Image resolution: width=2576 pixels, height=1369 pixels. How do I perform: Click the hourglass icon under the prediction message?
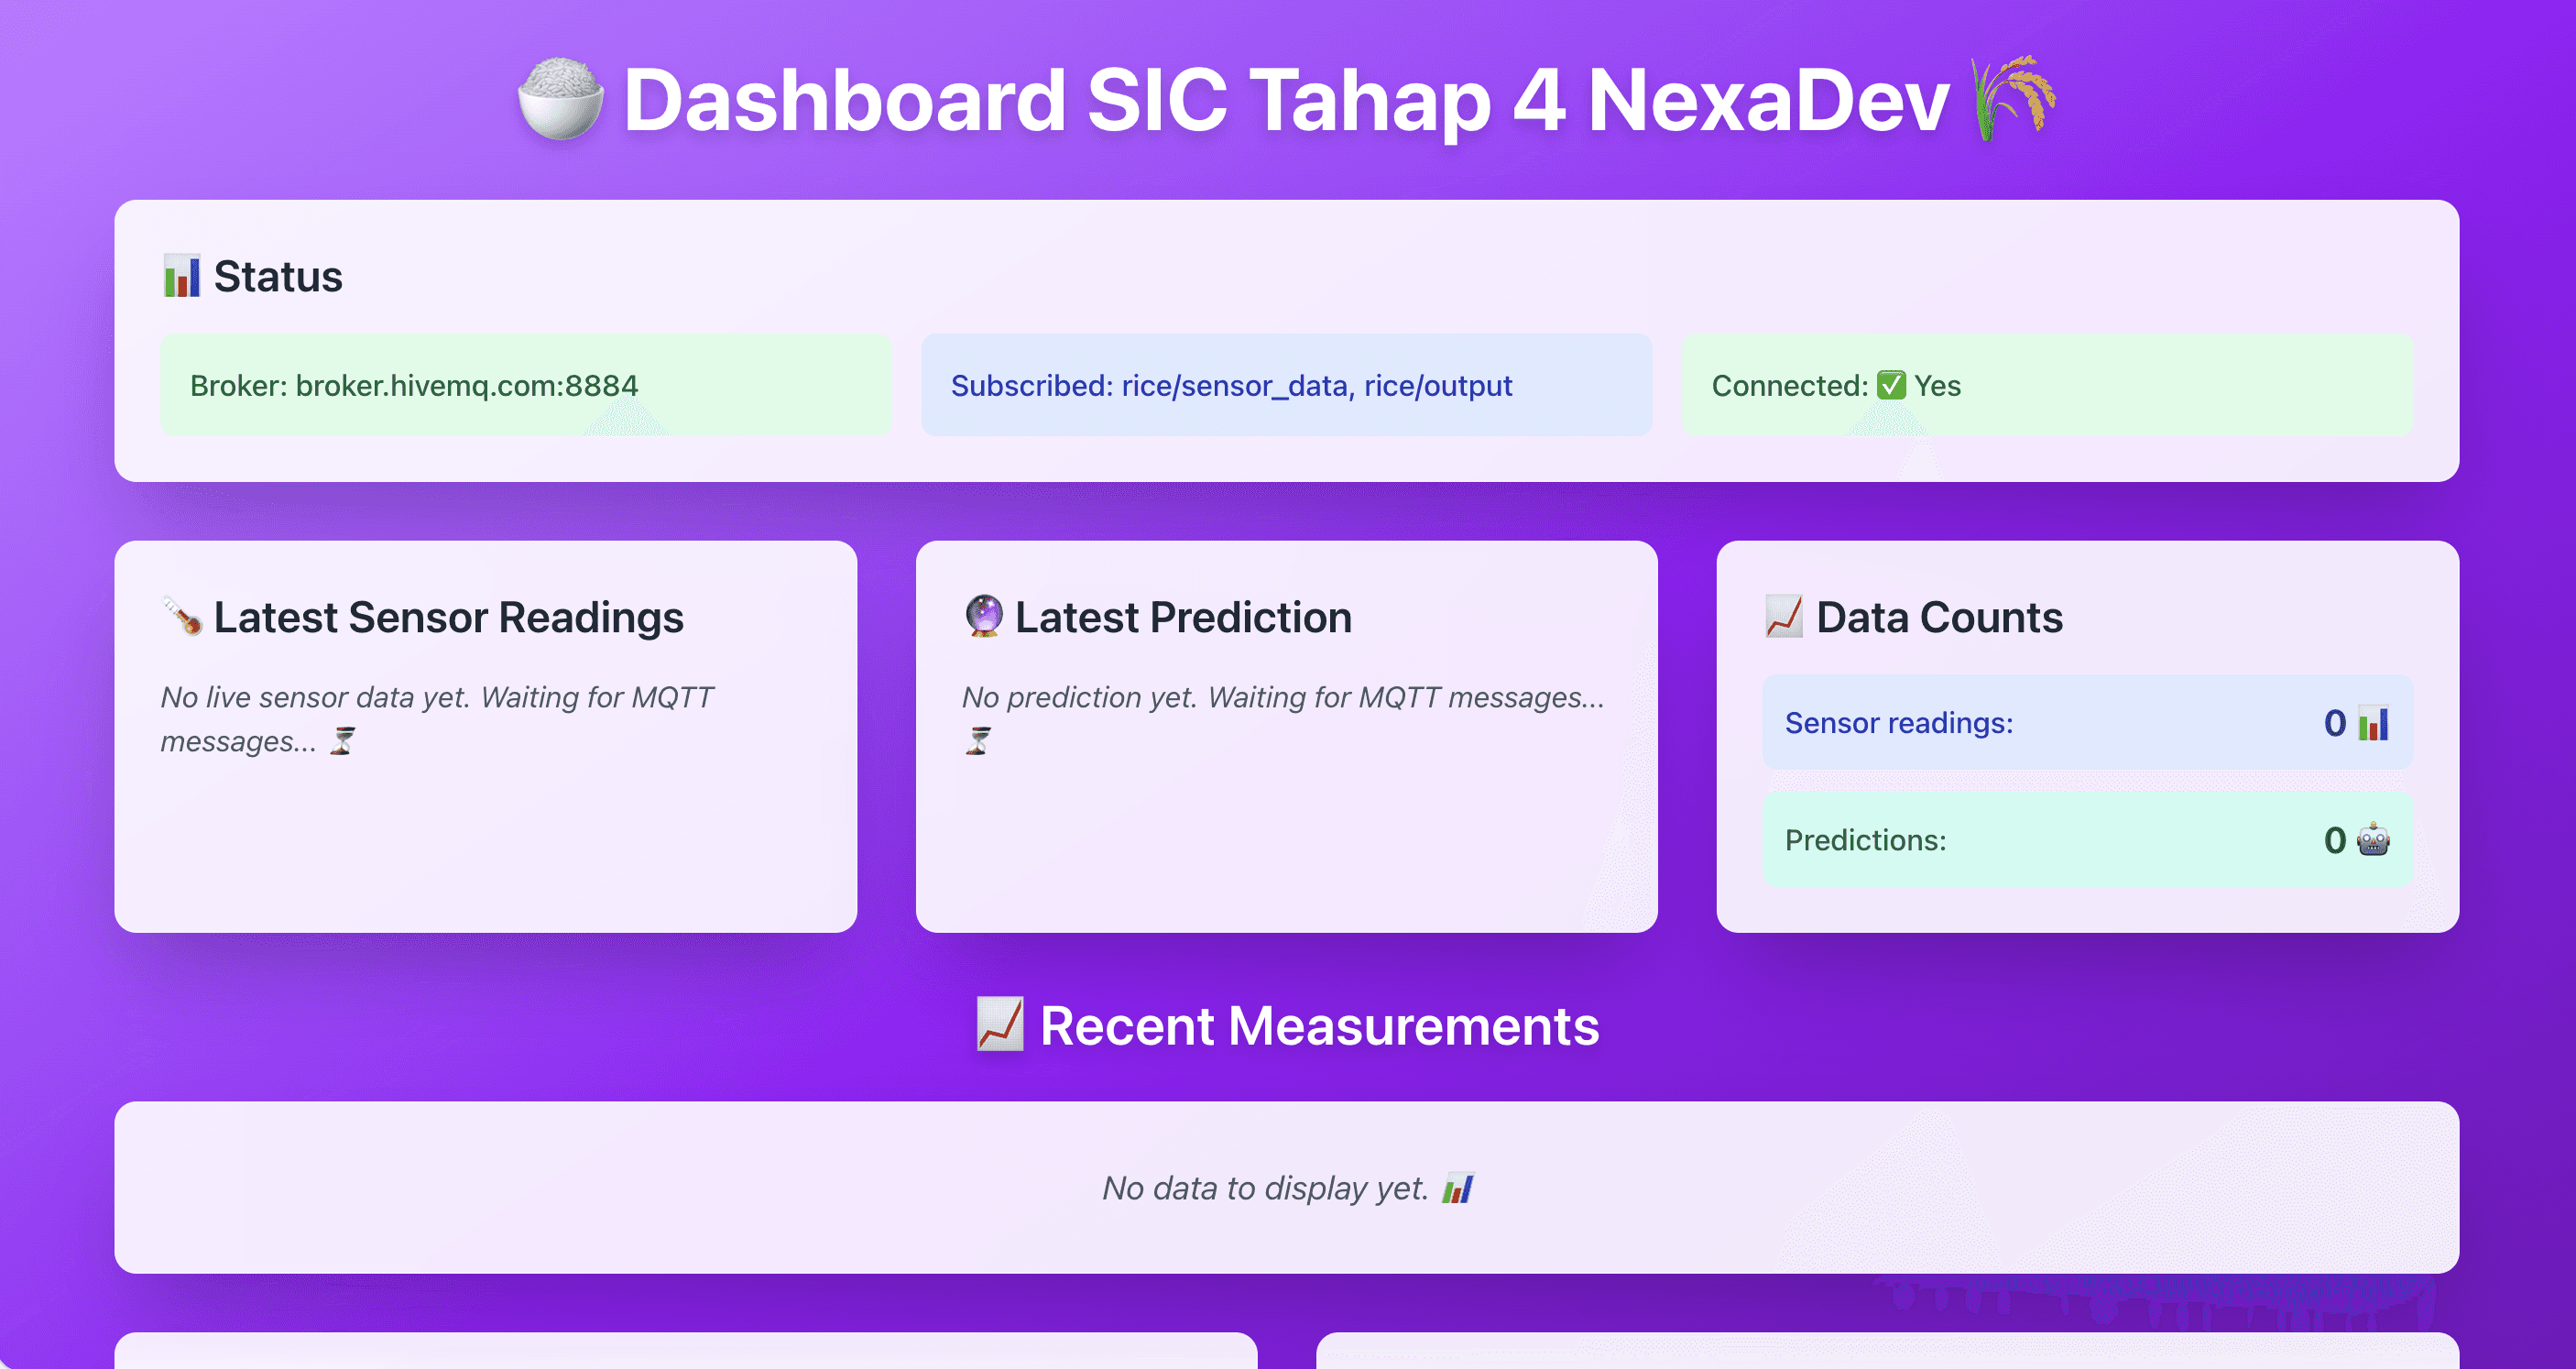tap(978, 741)
